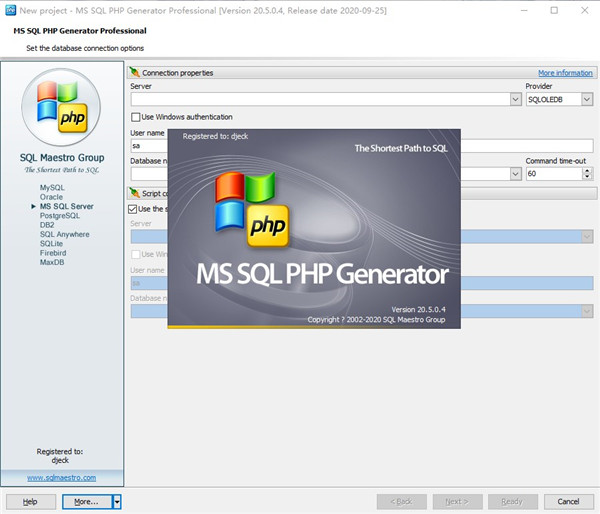This screenshot has width=600, height=514.
Task: Click the app icon in title bar
Action: point(10,10)
